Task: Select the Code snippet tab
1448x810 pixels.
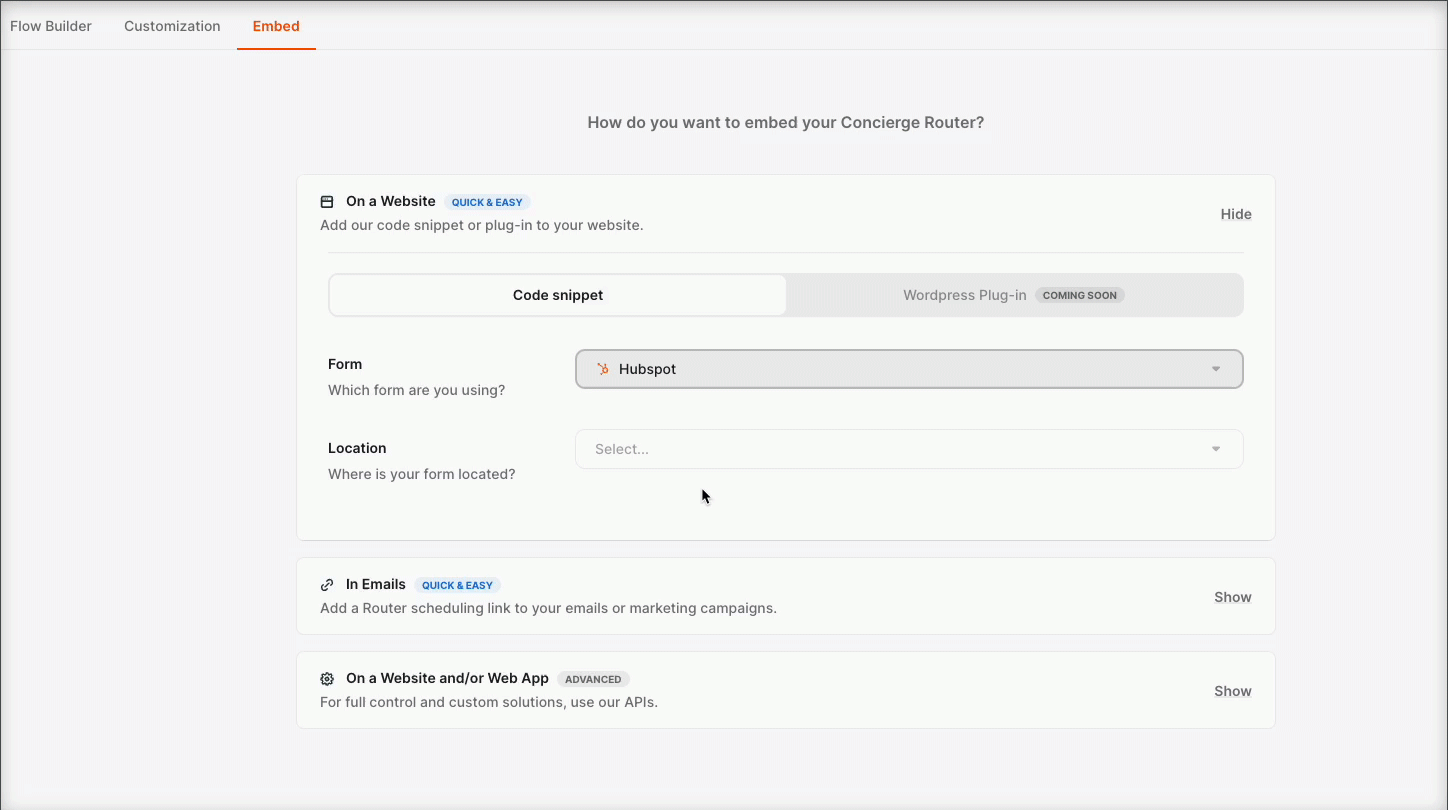Action: pyautogui.click(x=557, y=294)
